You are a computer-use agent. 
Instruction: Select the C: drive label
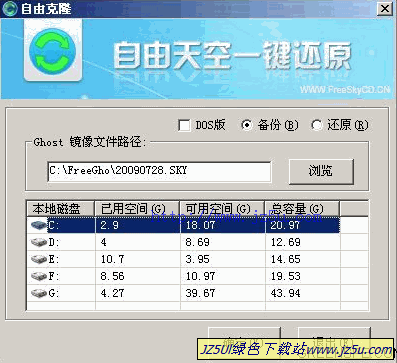click(54, 225)
